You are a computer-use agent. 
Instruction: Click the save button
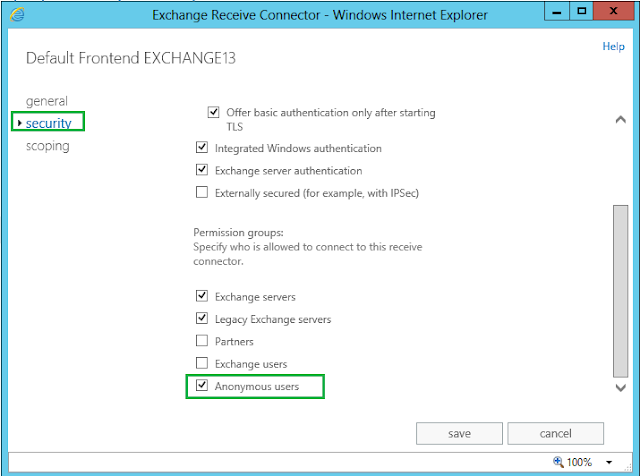(x=459, y=433)
